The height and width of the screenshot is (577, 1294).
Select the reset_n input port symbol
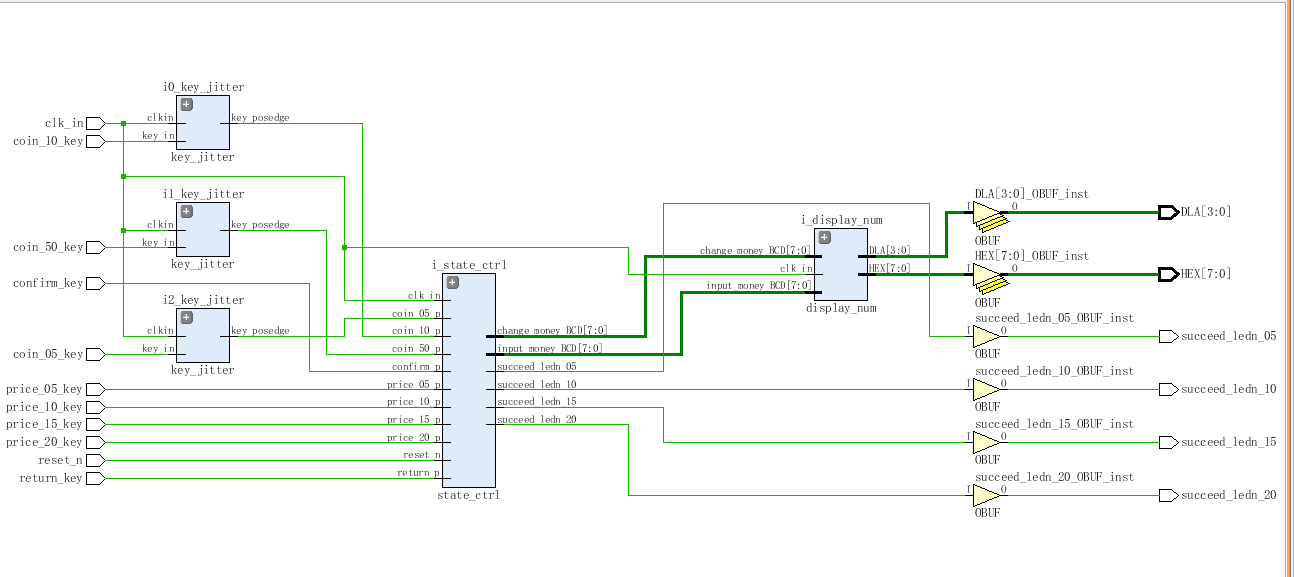pos(95,460)
